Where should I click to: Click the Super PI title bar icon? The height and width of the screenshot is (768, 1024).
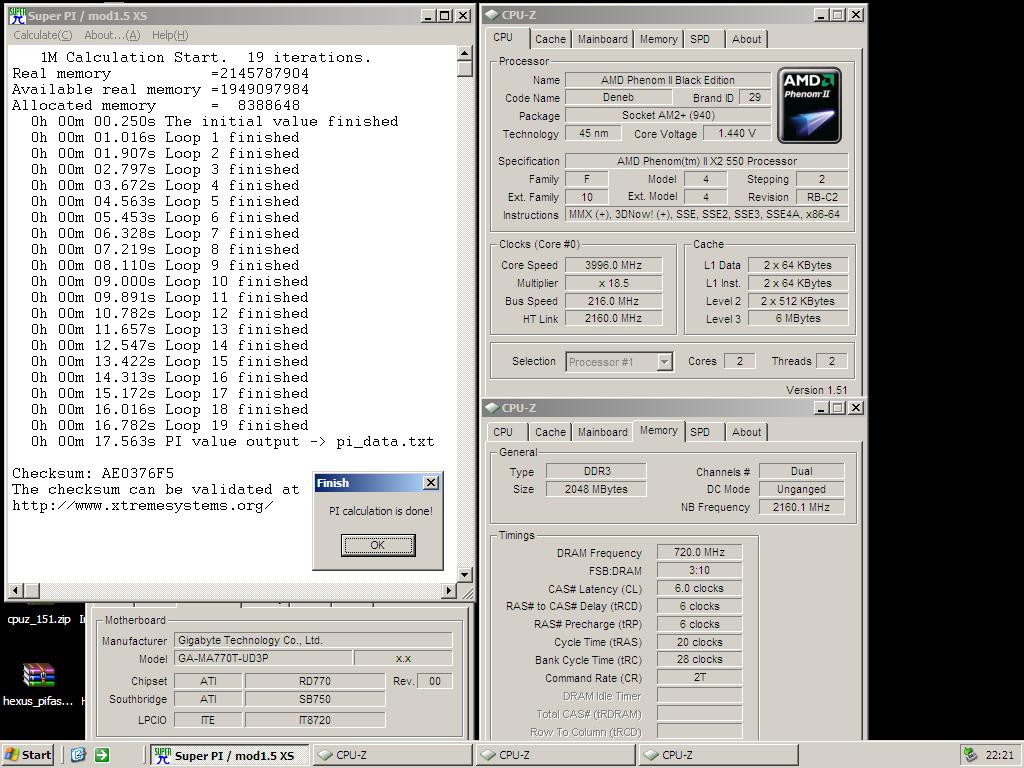(x=16, y=15)
